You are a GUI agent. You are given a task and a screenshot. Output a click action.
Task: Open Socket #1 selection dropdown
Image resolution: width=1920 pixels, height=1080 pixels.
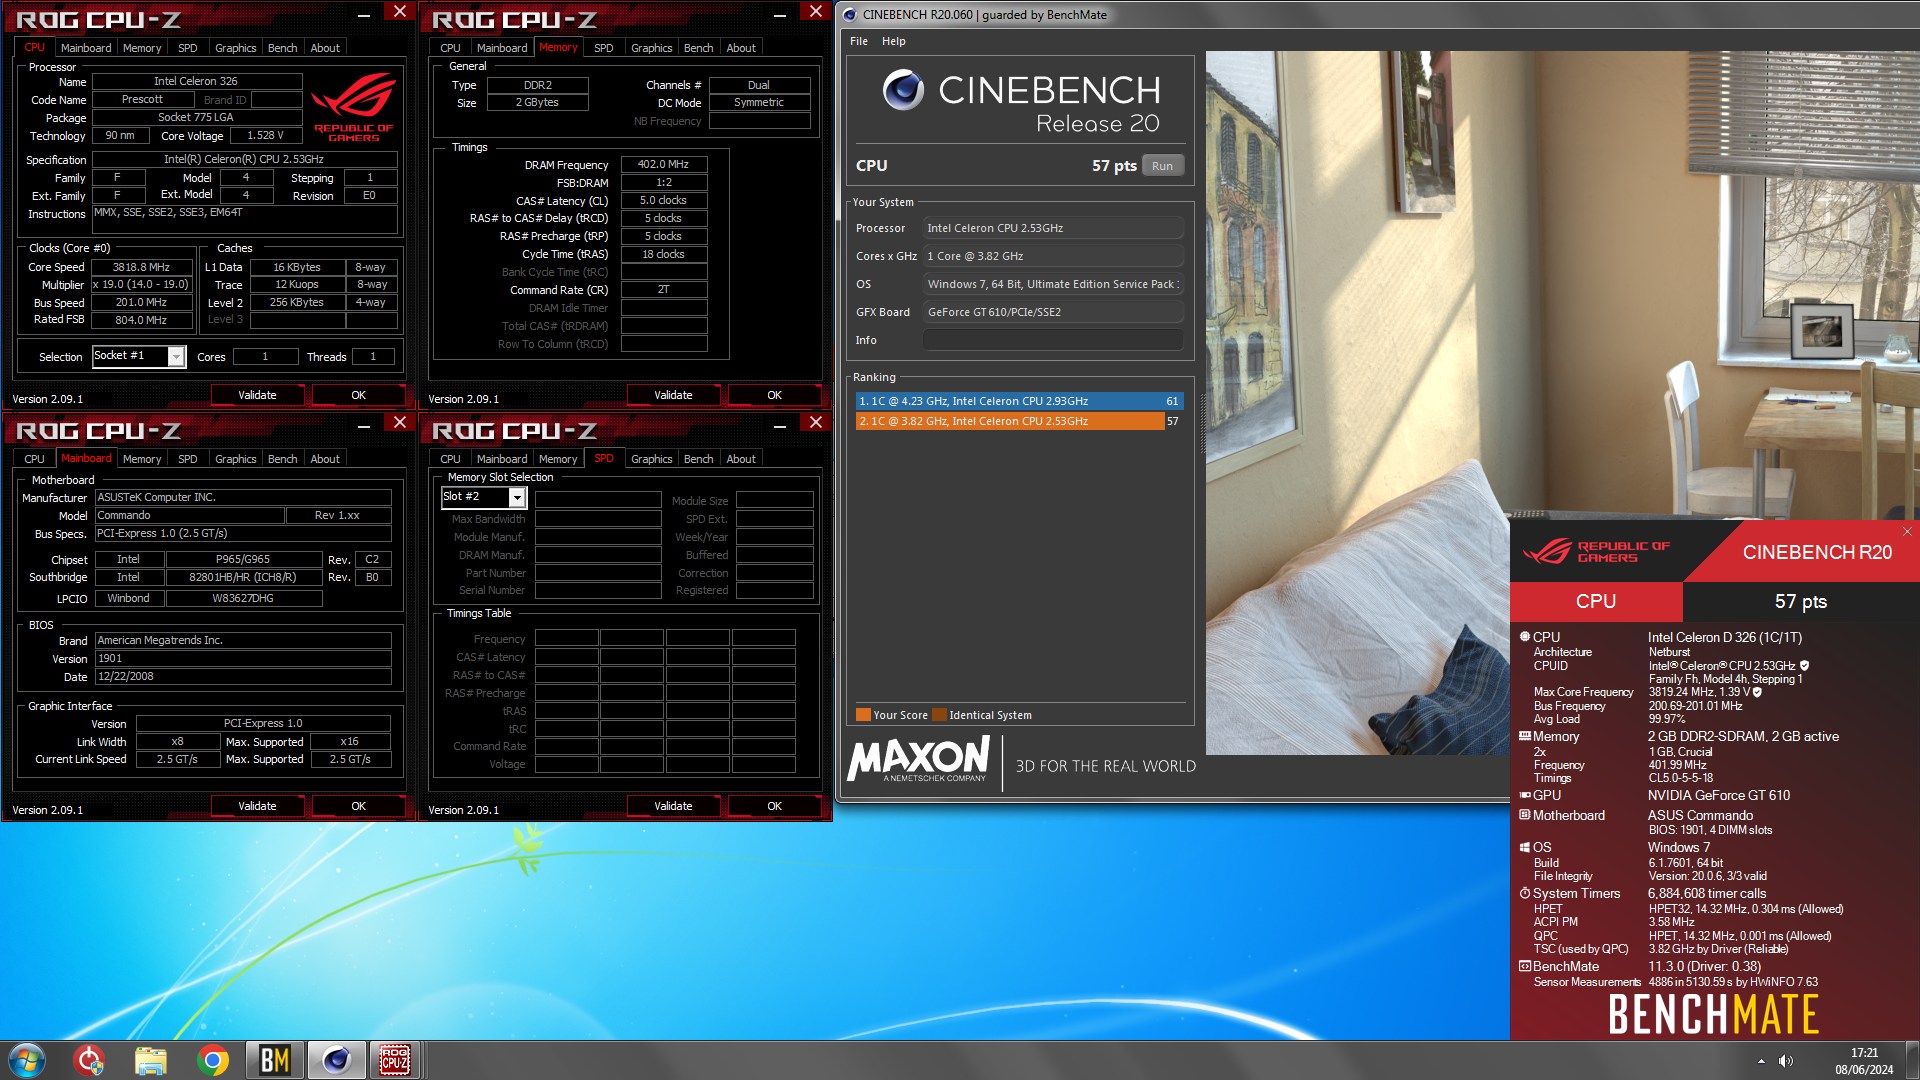click(x=176, y=356)
